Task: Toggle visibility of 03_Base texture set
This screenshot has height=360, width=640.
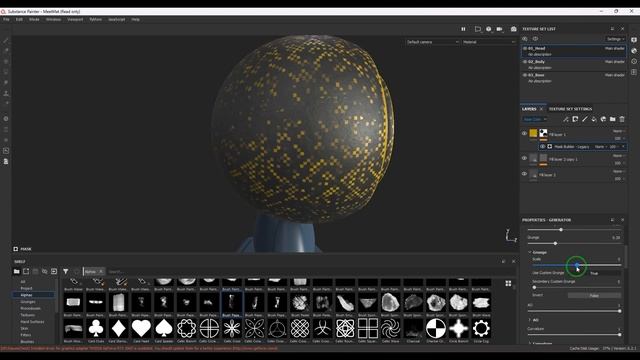Action: pos(525,75)
